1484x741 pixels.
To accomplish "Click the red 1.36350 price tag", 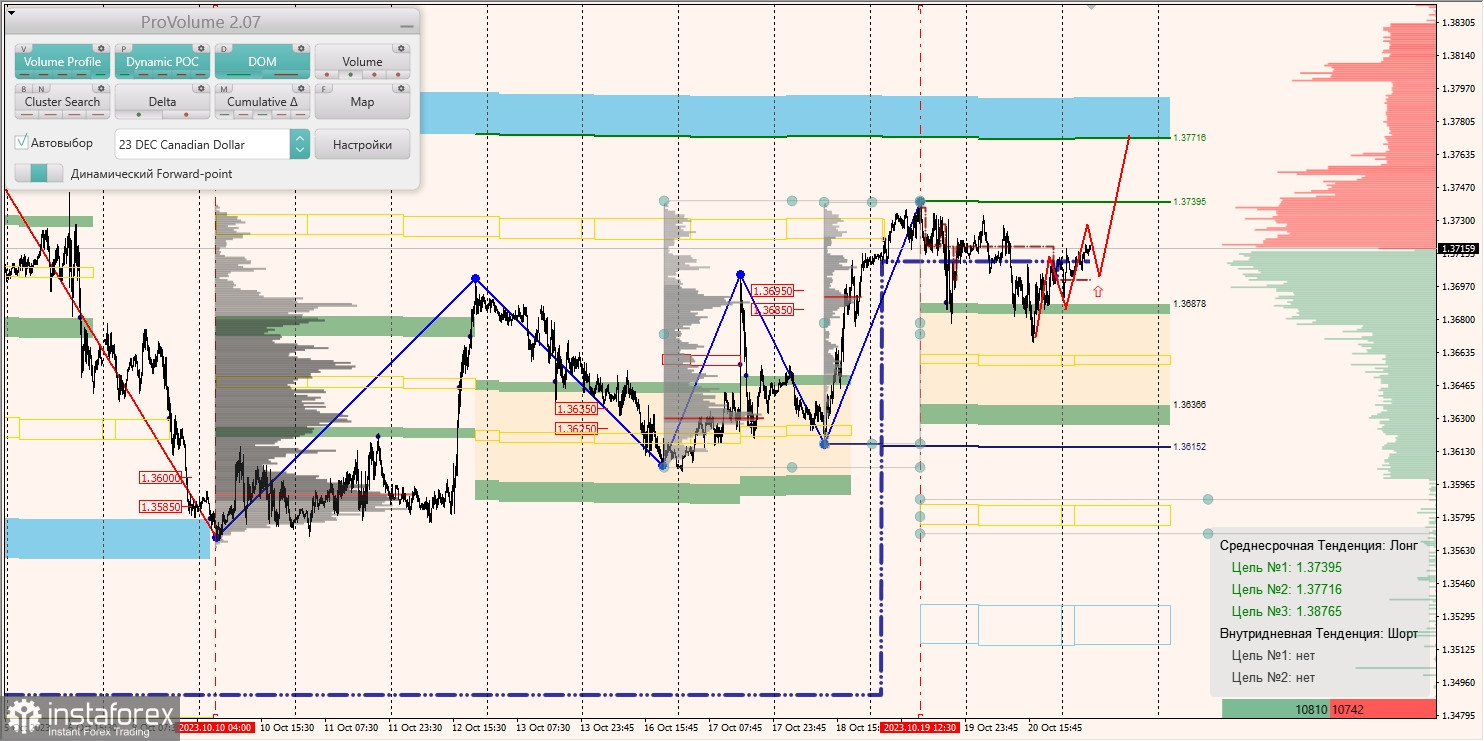I will (577, 409).
